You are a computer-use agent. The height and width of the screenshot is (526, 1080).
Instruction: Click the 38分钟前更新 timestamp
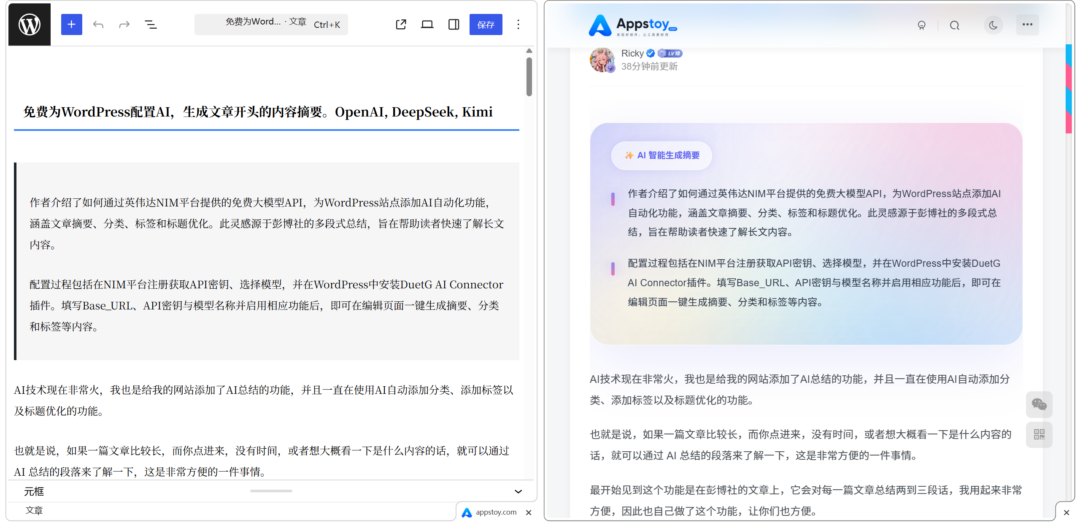coord(649,67)
